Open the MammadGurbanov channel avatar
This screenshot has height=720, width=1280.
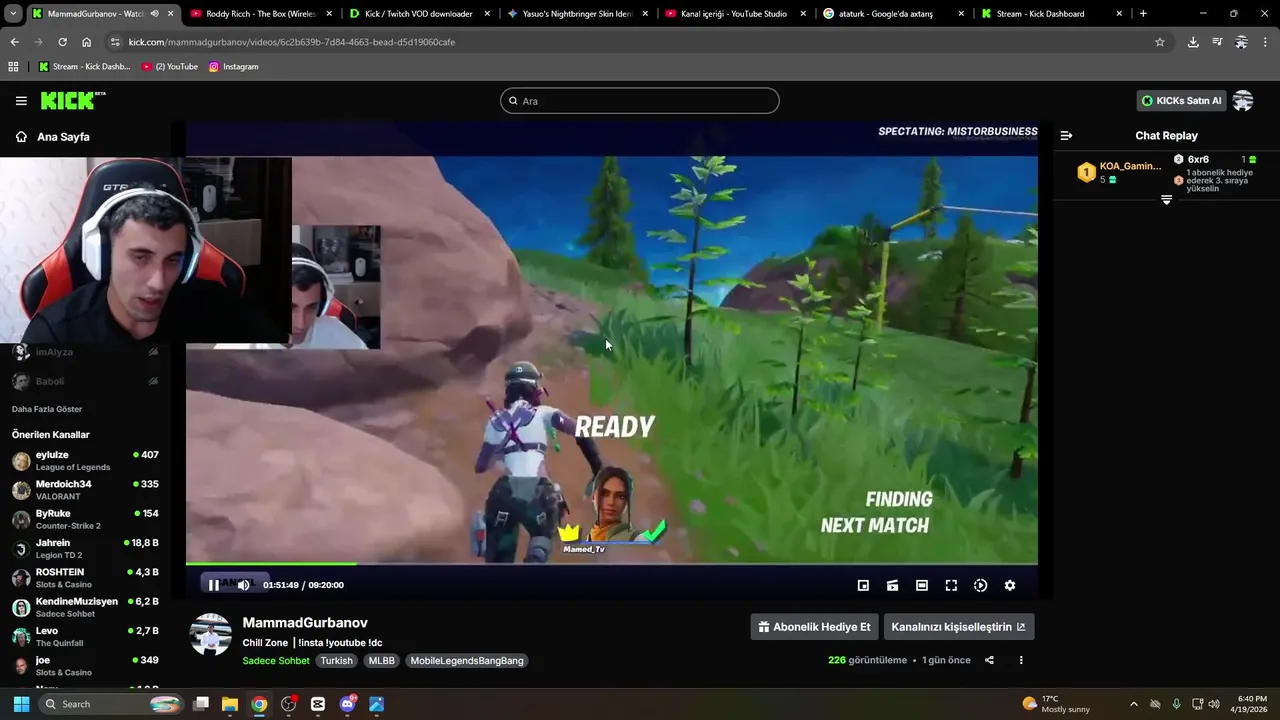click(x=211, y=635)
